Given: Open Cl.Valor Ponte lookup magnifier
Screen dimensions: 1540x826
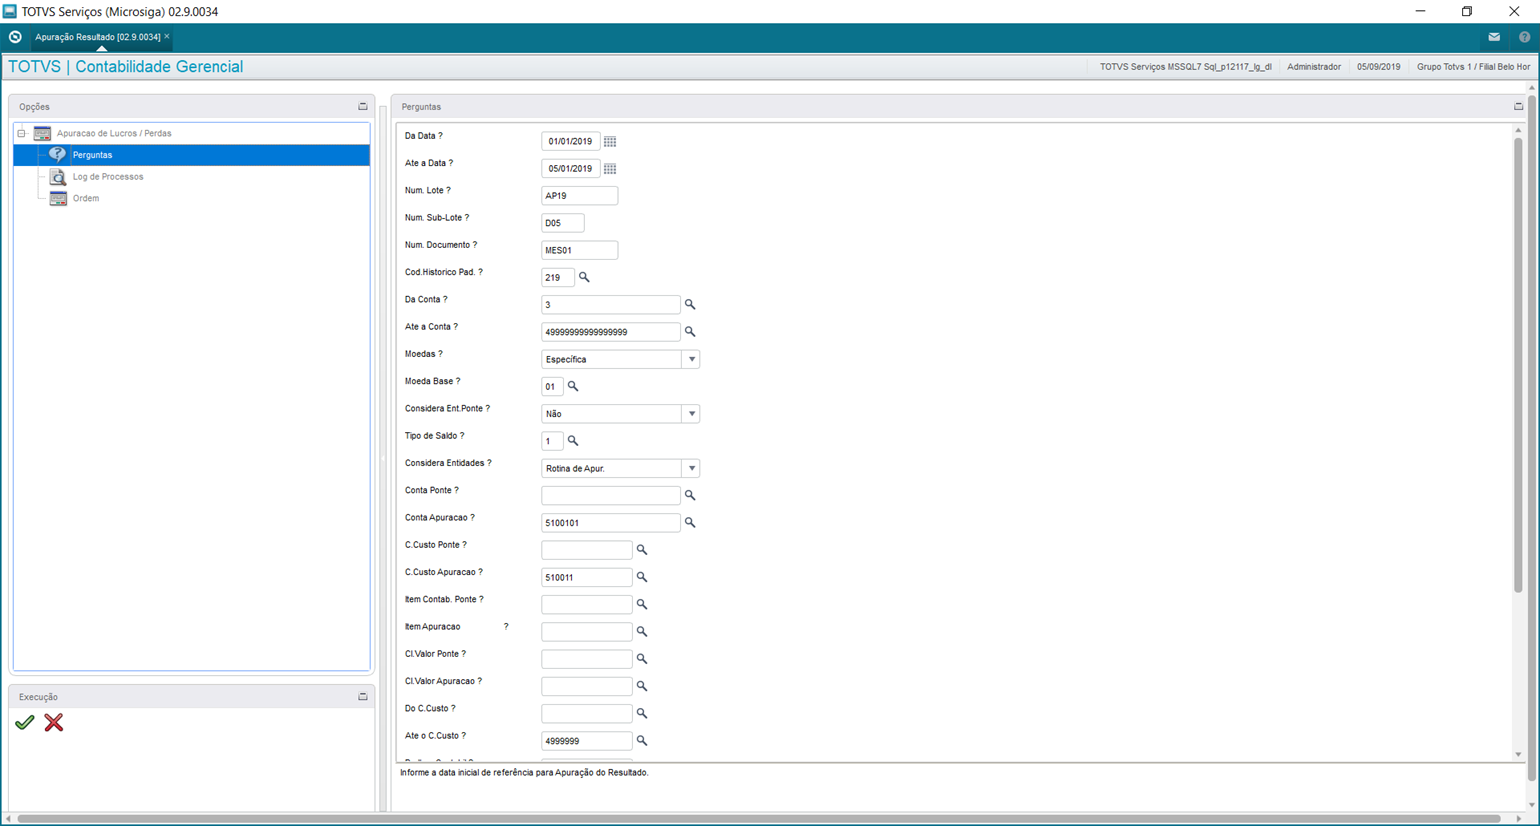Looking at the screenshot, I should (642, 659).
